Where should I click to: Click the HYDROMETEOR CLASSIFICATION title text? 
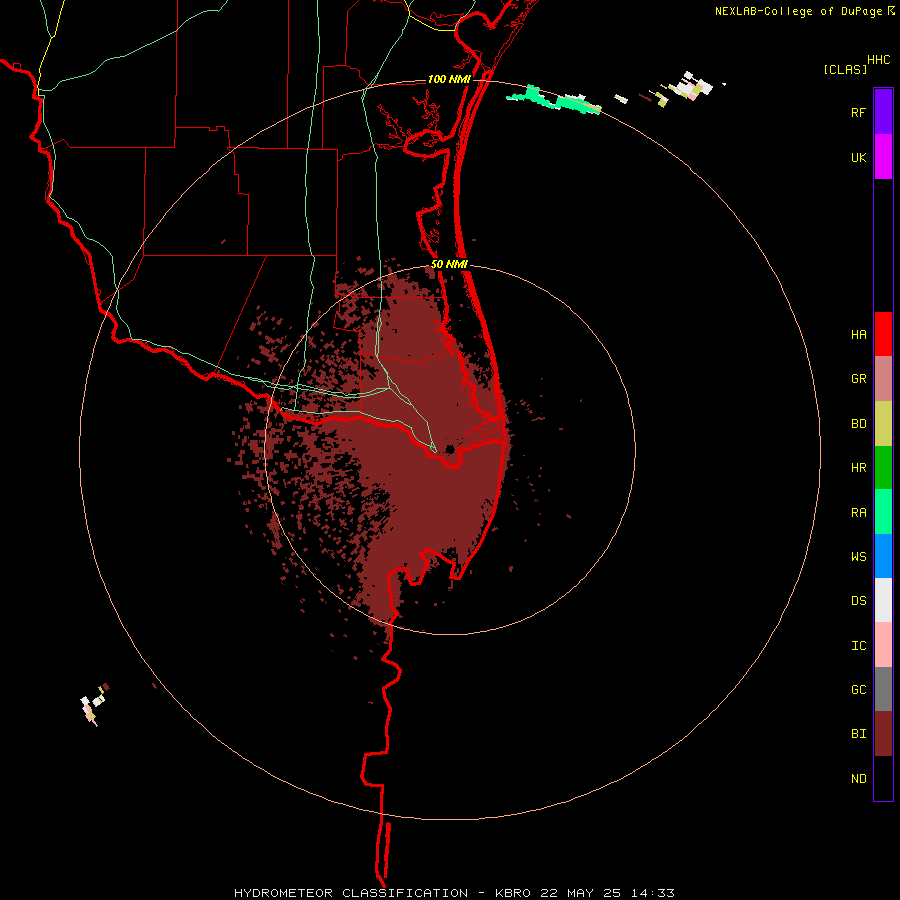coord(351,893)
